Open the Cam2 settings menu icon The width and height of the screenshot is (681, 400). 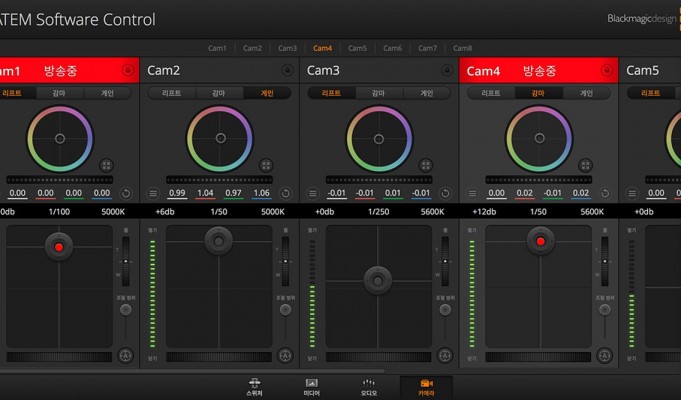(x=153, y=193)
